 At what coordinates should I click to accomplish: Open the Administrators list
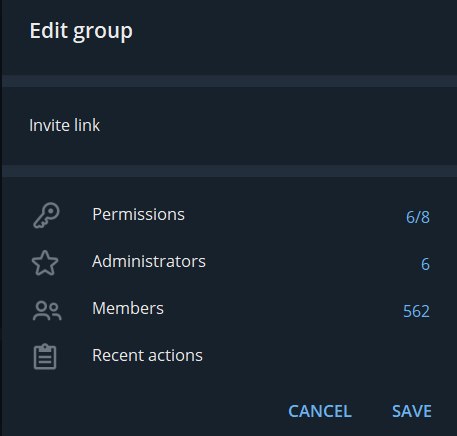(x=229, y=262)
